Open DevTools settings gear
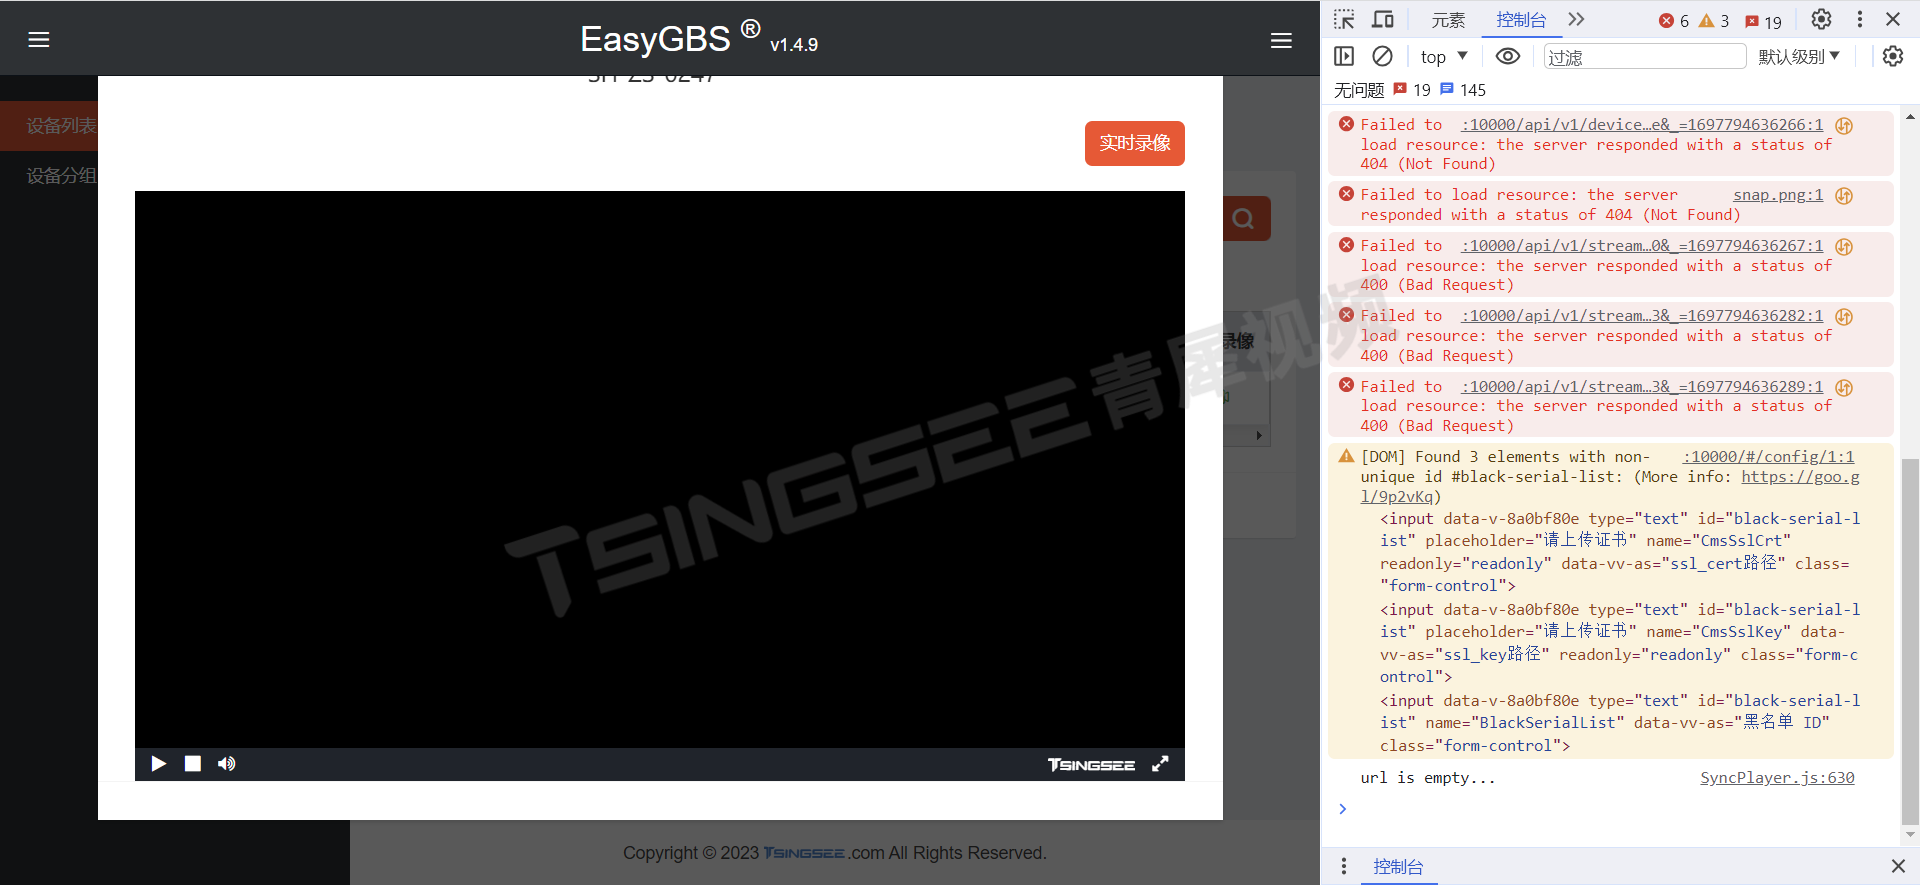The image size is (1920, 885). 1822,20
